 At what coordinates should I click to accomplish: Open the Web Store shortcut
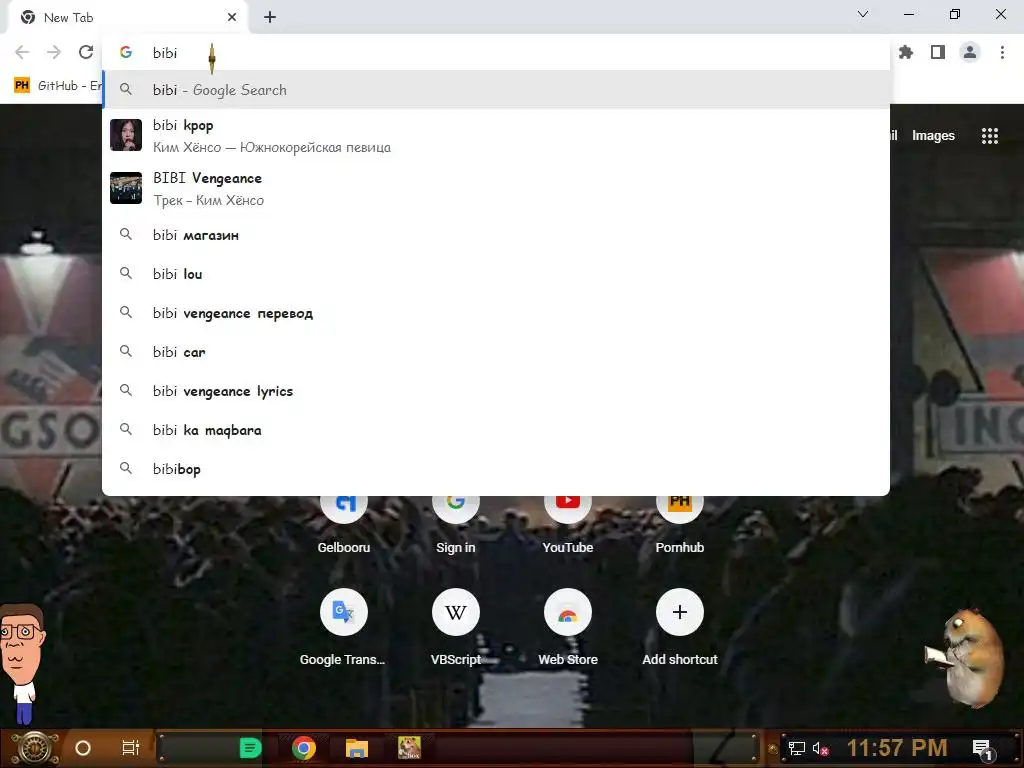(x=568, y=627)
